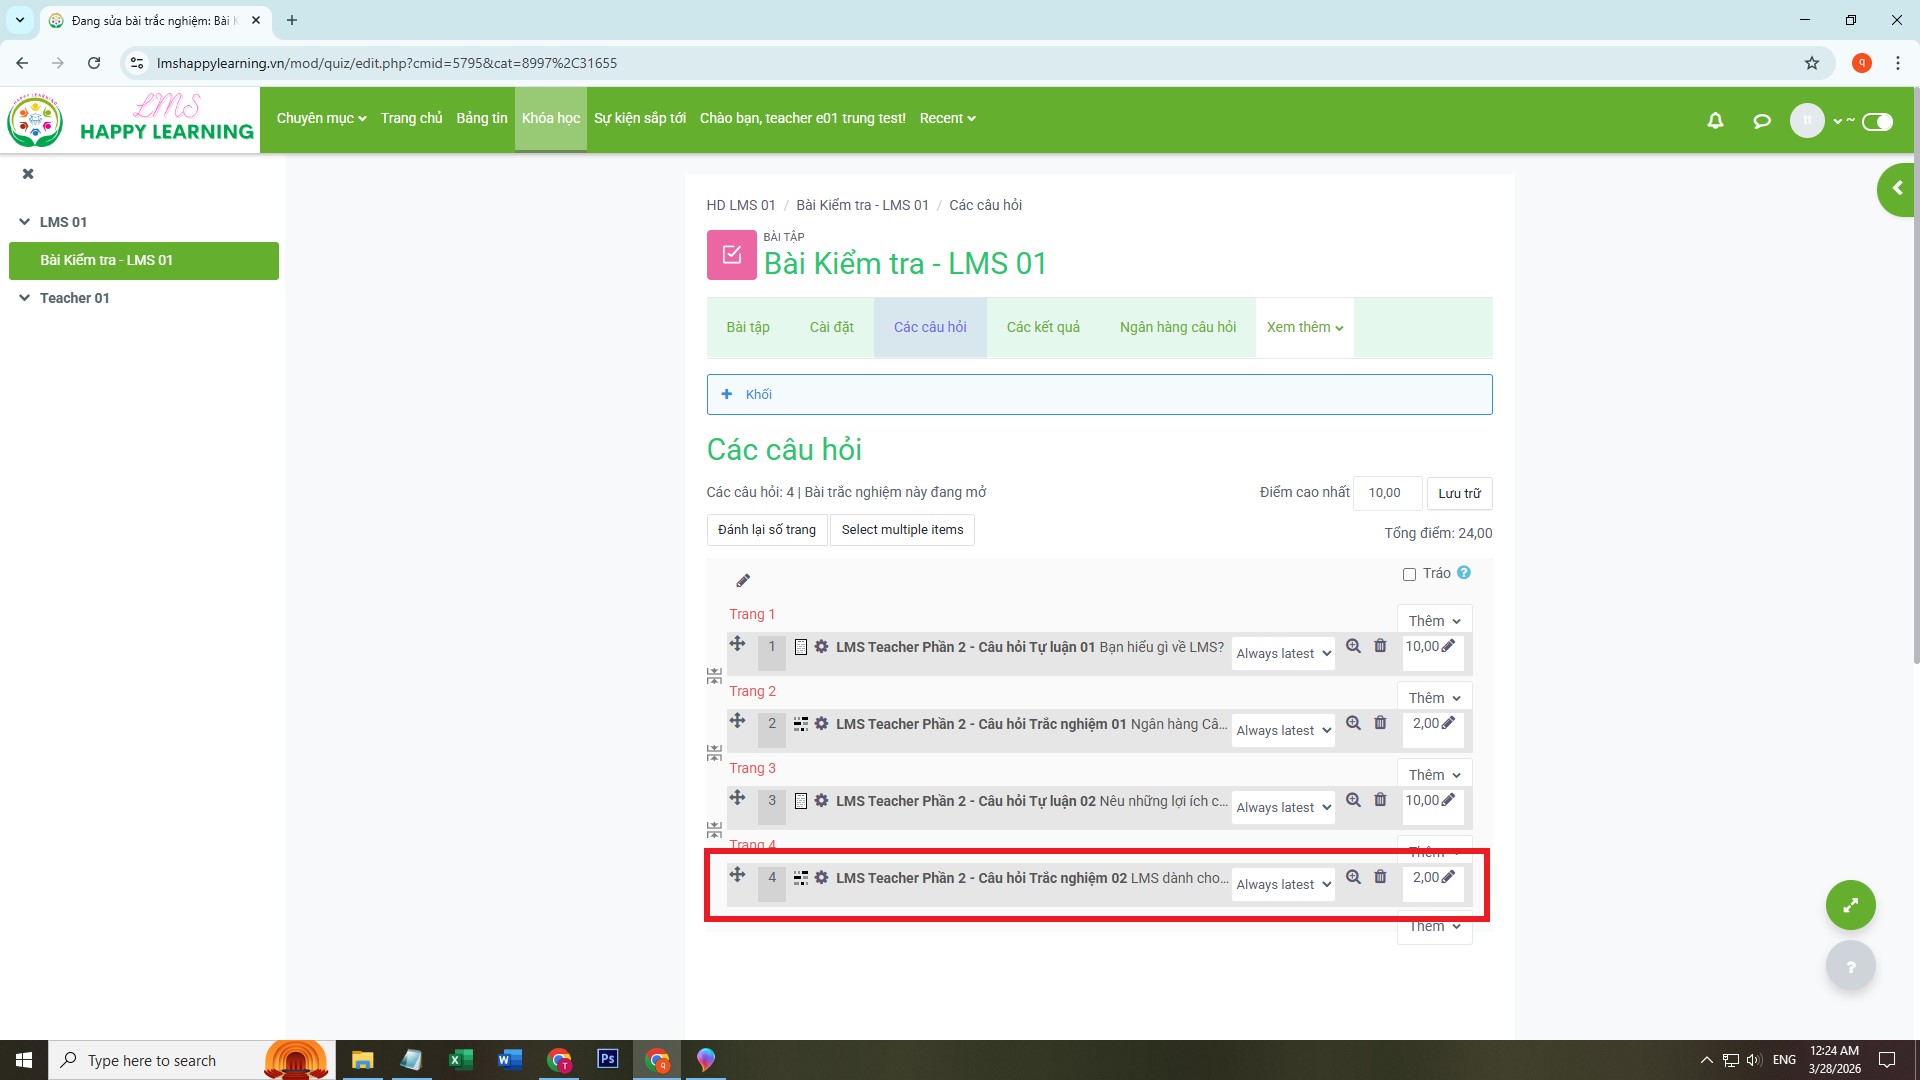Collapse the LMS 01 sidebar section

click(x=25, y=222)
